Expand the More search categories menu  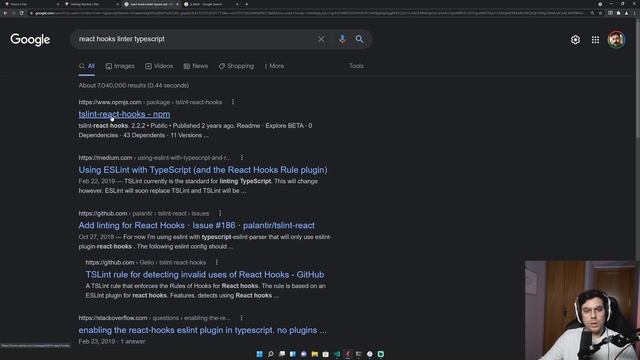274,66
